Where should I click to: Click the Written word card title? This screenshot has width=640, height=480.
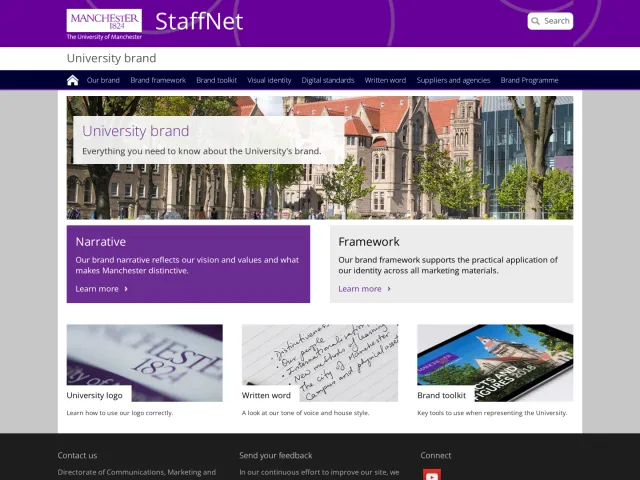[x=266, y=396]
